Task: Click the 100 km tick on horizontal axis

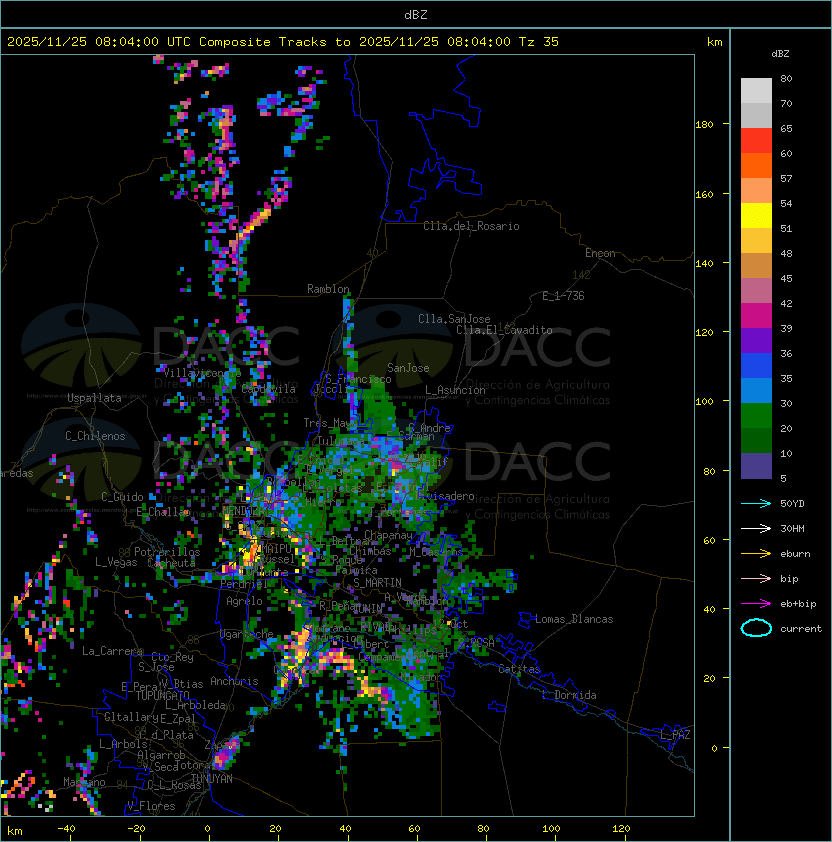Action: 552,829
